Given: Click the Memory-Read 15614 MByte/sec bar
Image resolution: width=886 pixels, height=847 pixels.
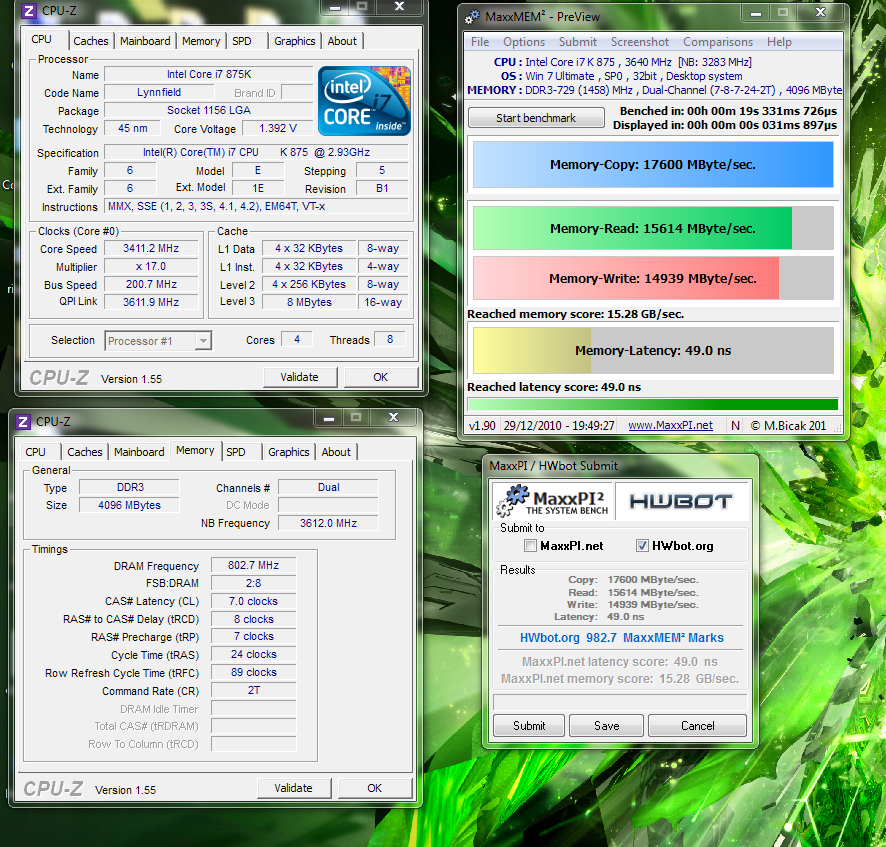Looking at the screenshot, I should 653,228.
